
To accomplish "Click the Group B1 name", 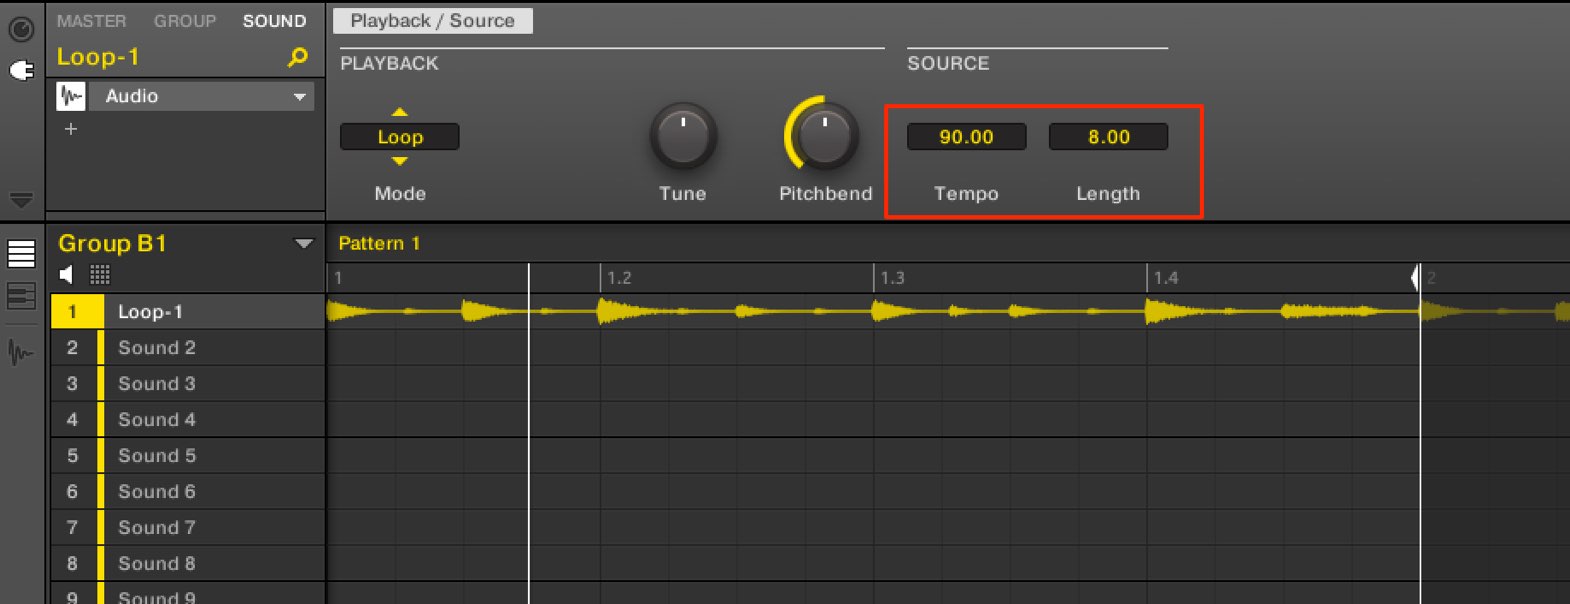I will [112, 243].
